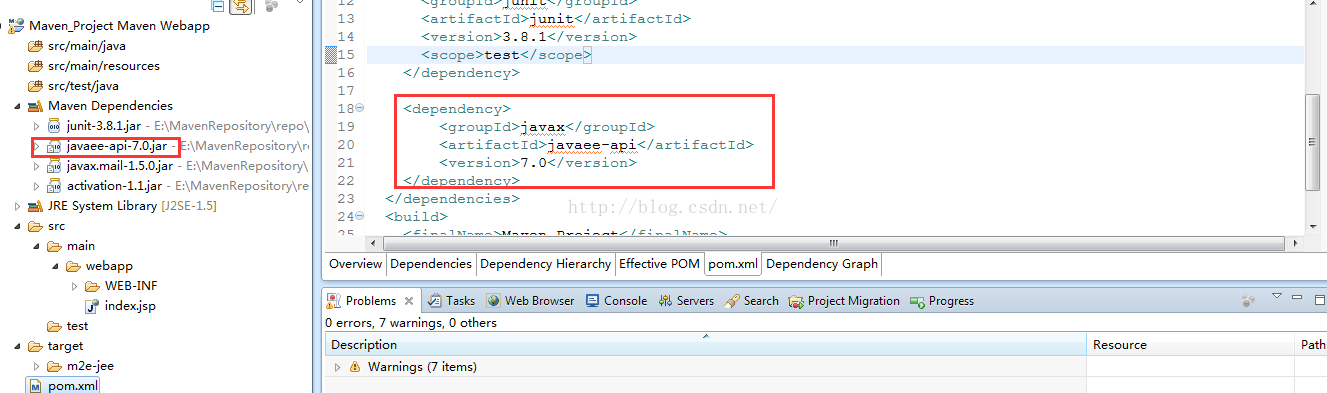Click the pom.xml Maven file icon
The image size is (1327, 393).
pos(36,386)
